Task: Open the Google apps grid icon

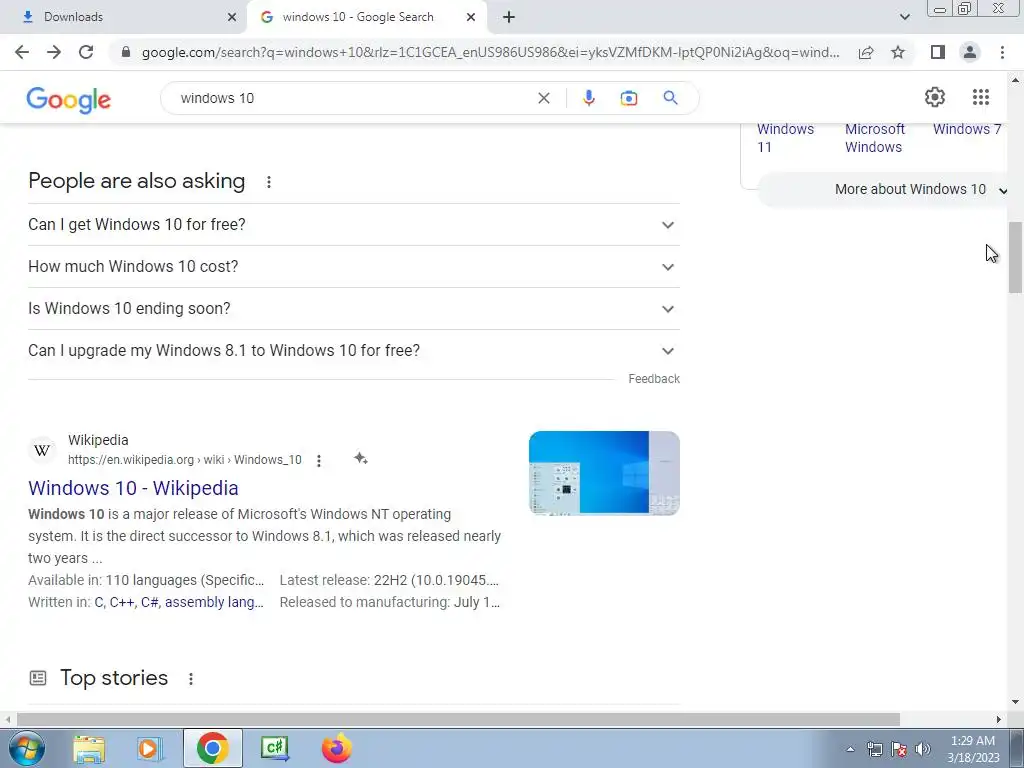Action: (x=980, y=97)
